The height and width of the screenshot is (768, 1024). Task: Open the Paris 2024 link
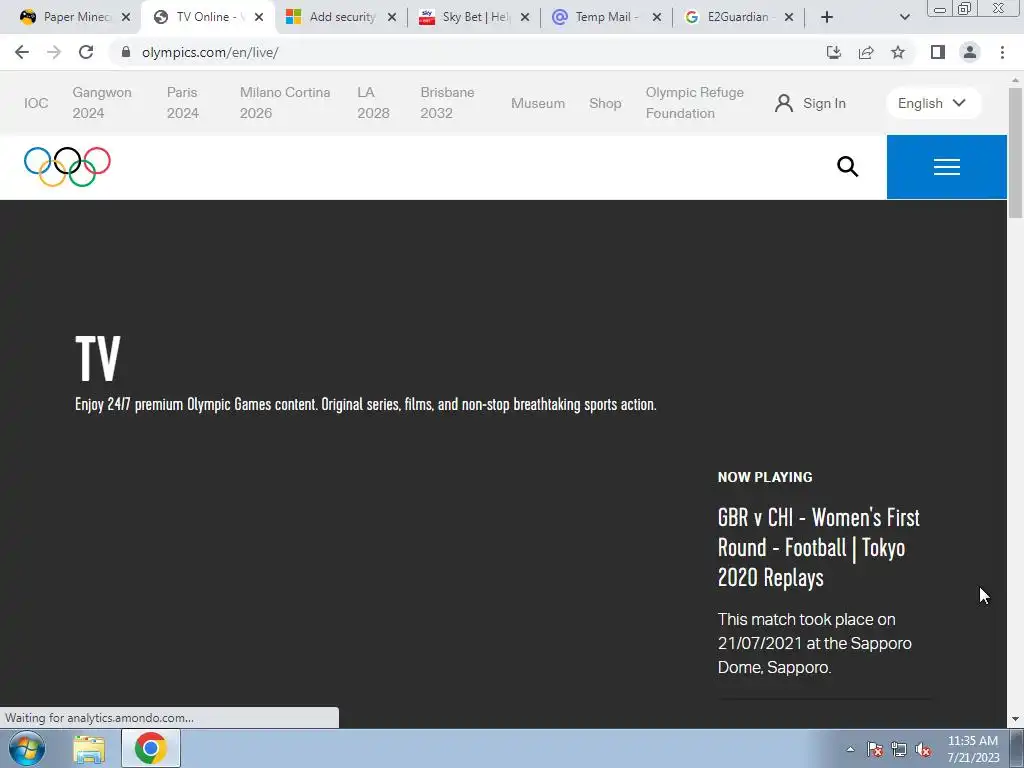click(183, 103)
